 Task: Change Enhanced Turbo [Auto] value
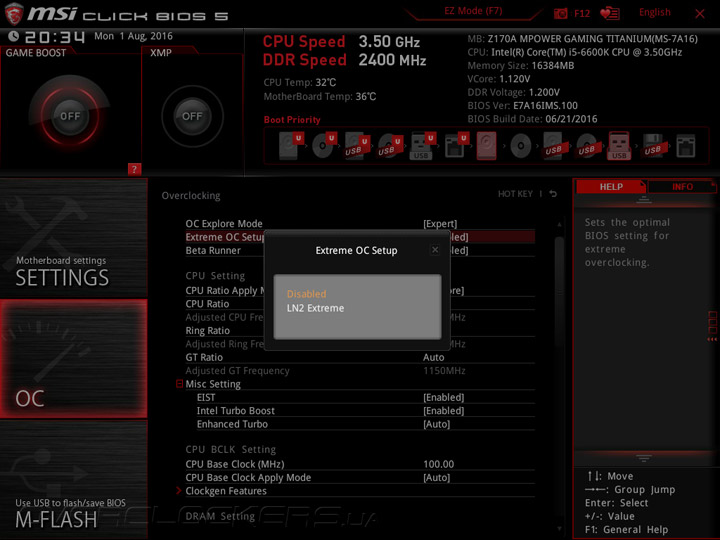(x=436, y=424)
